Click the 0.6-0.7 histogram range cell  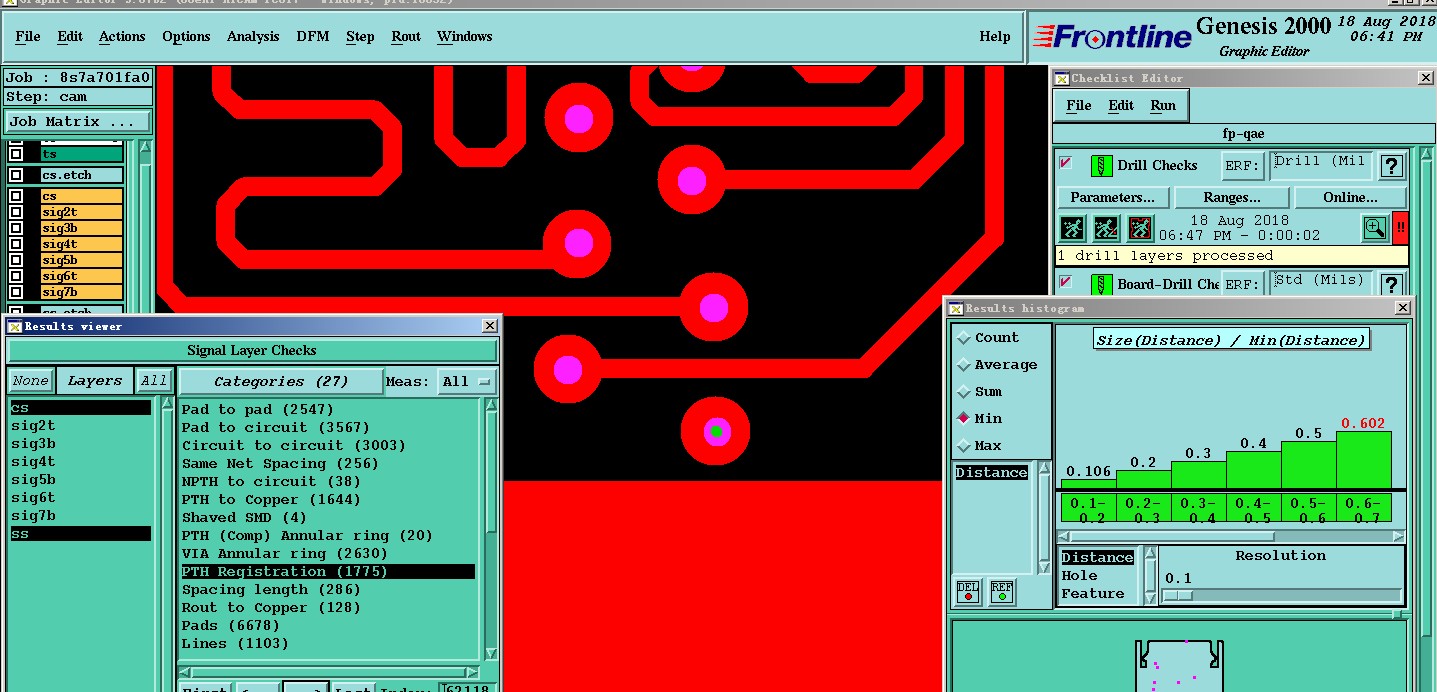1363,509
